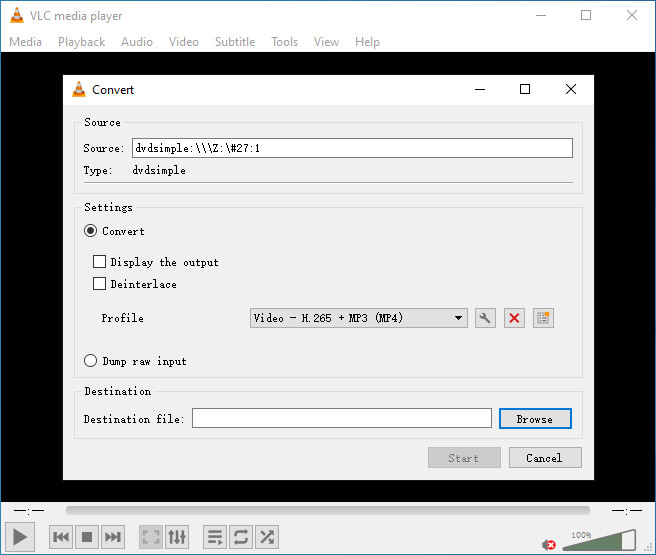The width and height of the screenshot is (656, 555).
Task: Toggle fullscreen video mode
Action: tap(151, 537)
